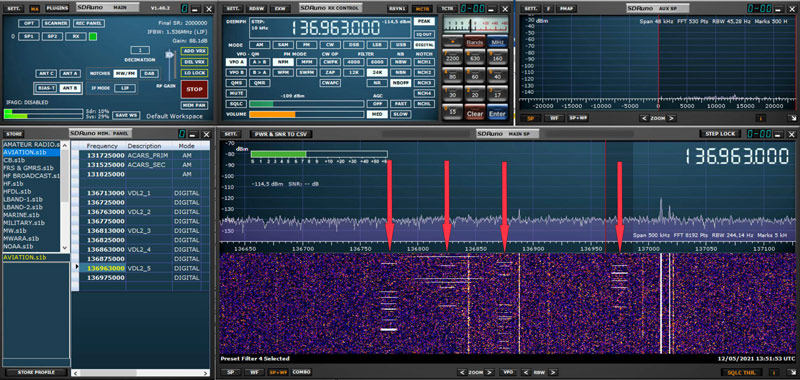Click the RSYN1 button
The image size is (800, 380).
(397, 9)
